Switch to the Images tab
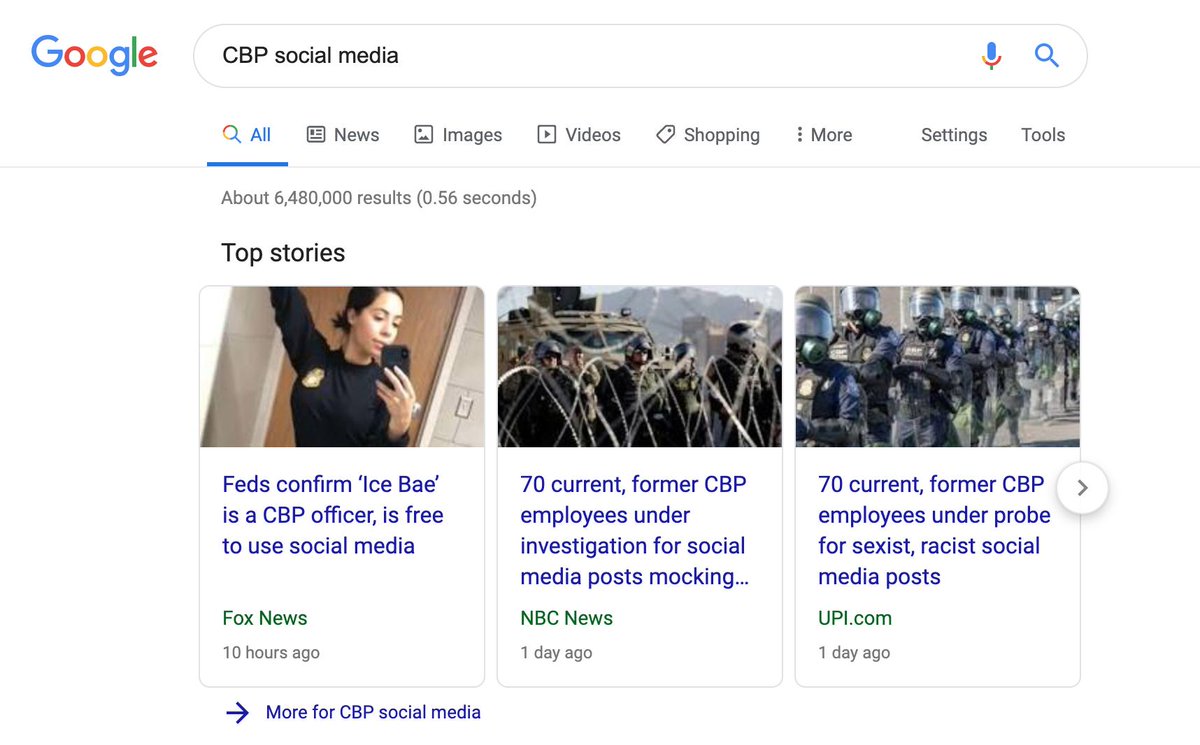This screenshot has width=1200, height=745. (458, 135)
